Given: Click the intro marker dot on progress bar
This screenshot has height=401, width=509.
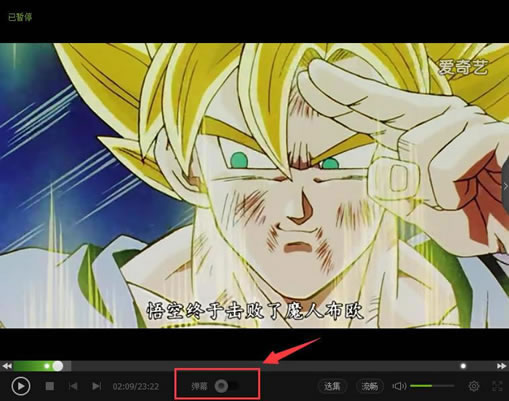Looking at the screenshot, I should click(47, 366).
